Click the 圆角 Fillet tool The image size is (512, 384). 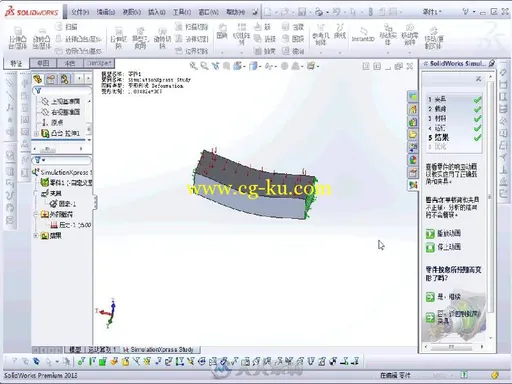(x=222, y=32)
